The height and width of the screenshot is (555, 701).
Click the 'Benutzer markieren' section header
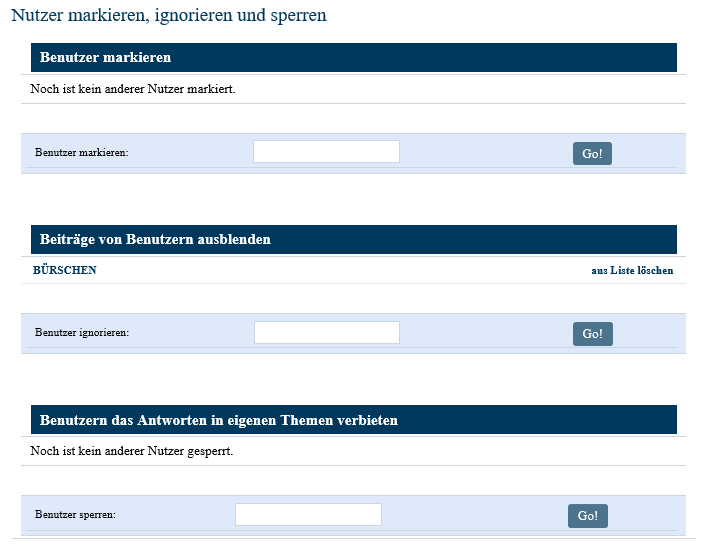(x=105, y=58)
